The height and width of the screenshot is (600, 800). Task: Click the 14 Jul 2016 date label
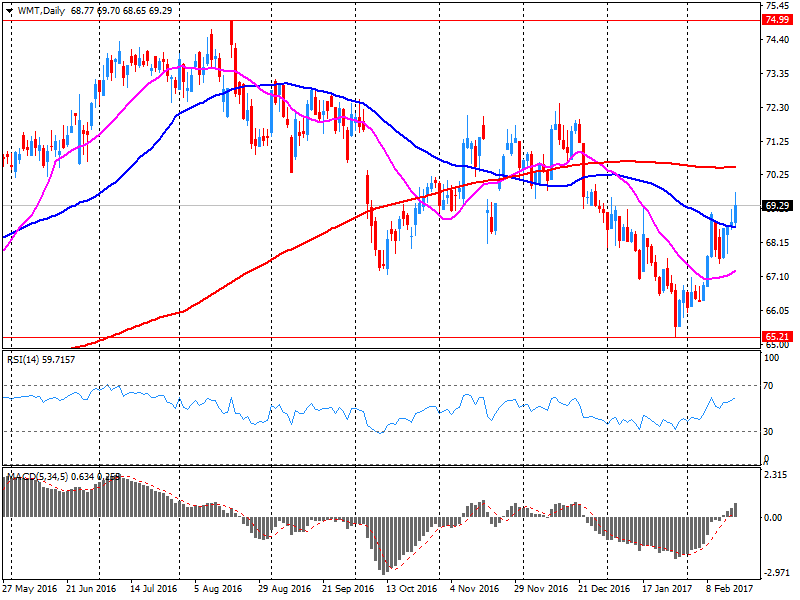[154, 589]
